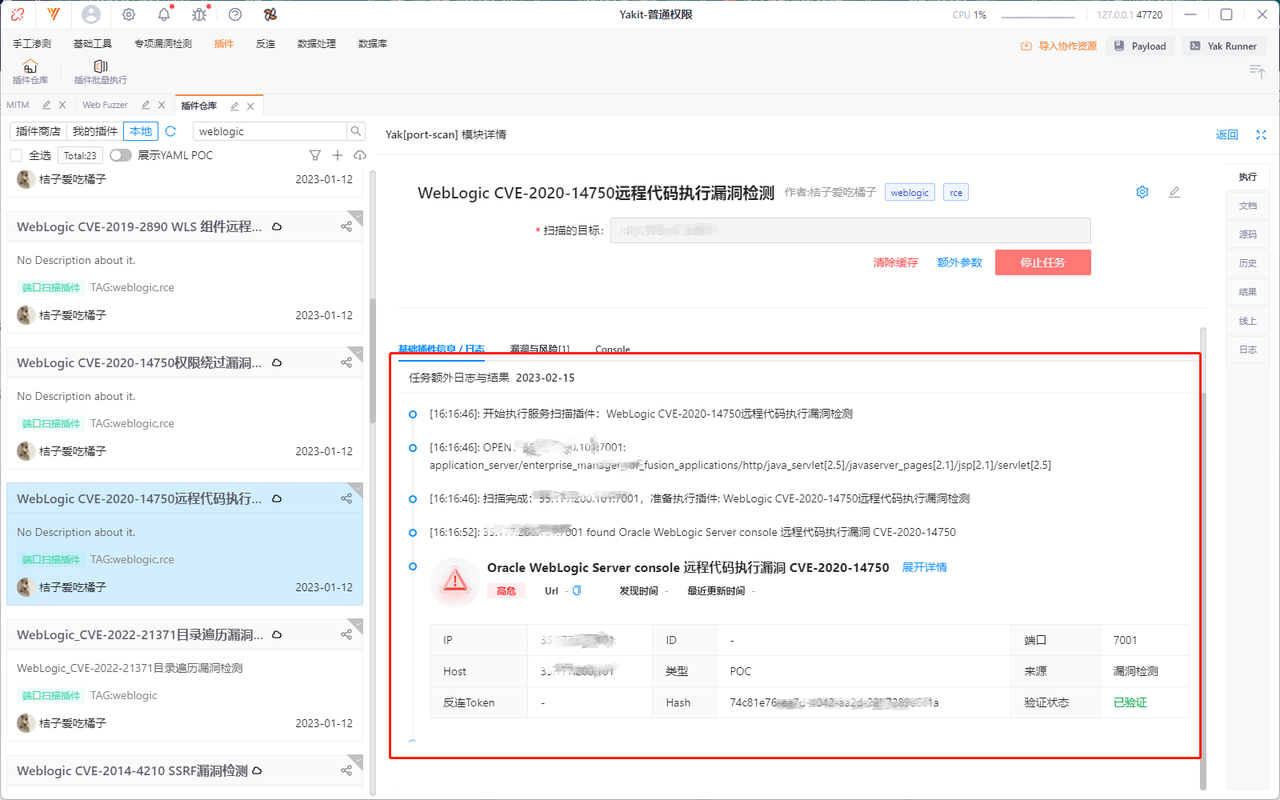Click the cloud upload plugins icon
1280x800 pixels.
tap(360, 155)
